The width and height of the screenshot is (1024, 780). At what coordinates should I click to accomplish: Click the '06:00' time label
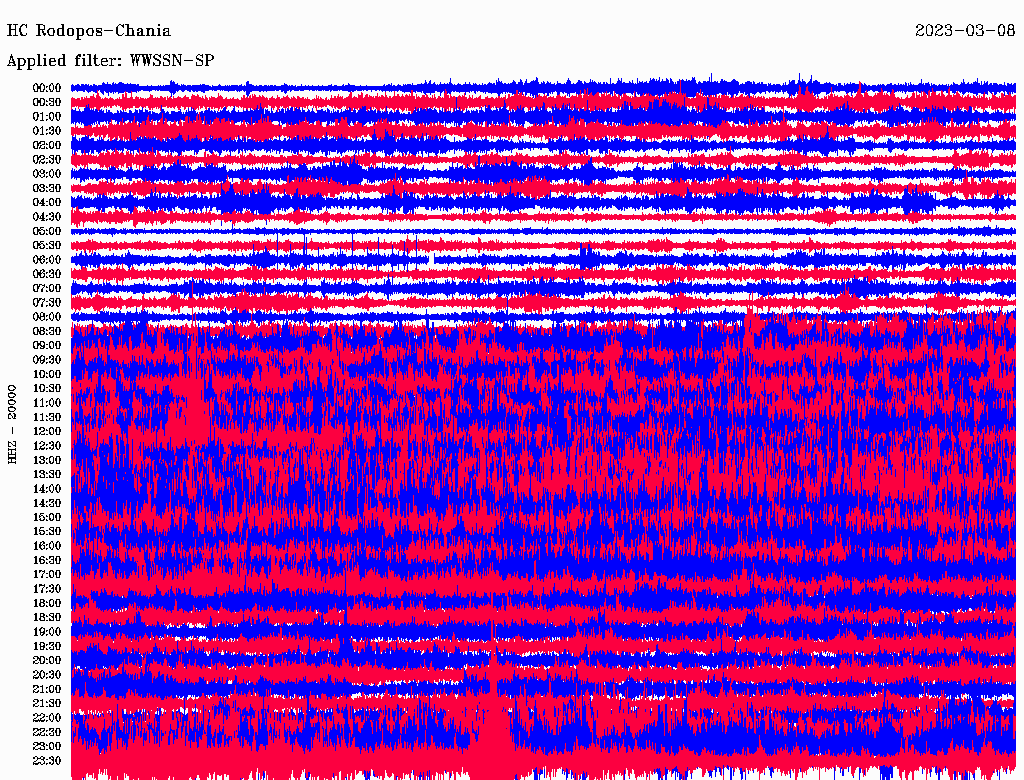tap(47, 260)
